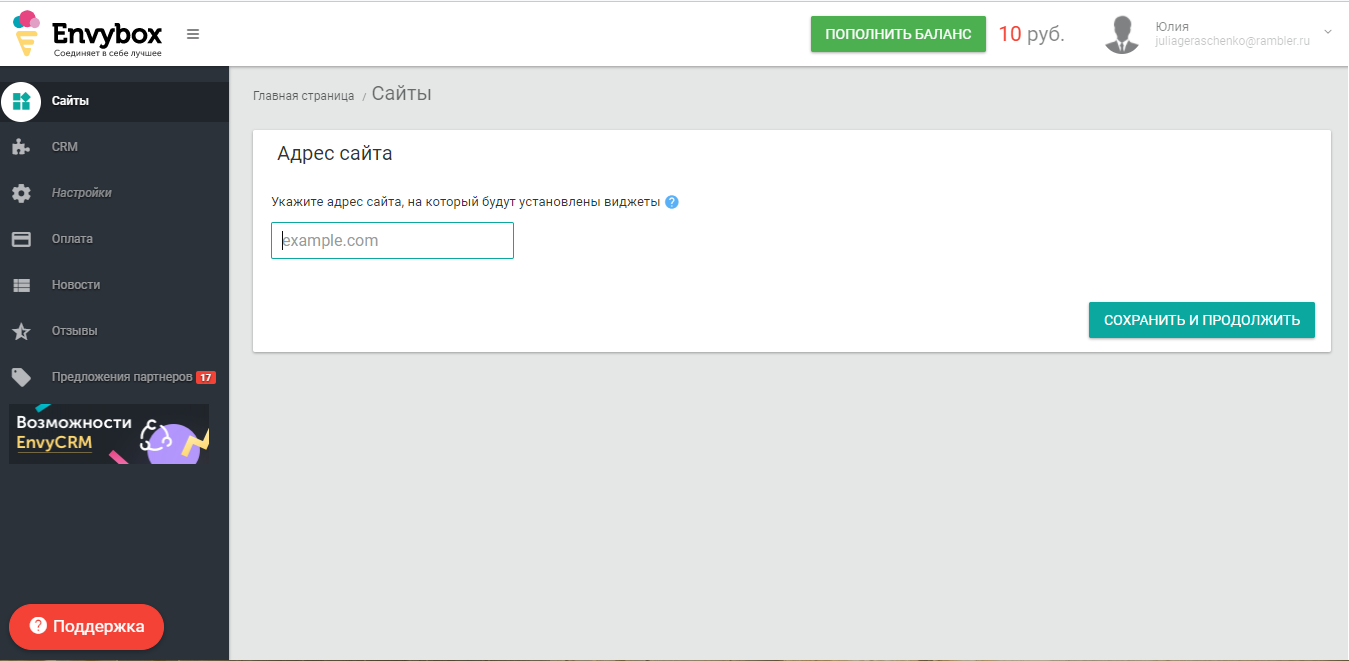Click the Настройки gear icon
This screenshot has height=661, width=1349.
coord(21,193)
